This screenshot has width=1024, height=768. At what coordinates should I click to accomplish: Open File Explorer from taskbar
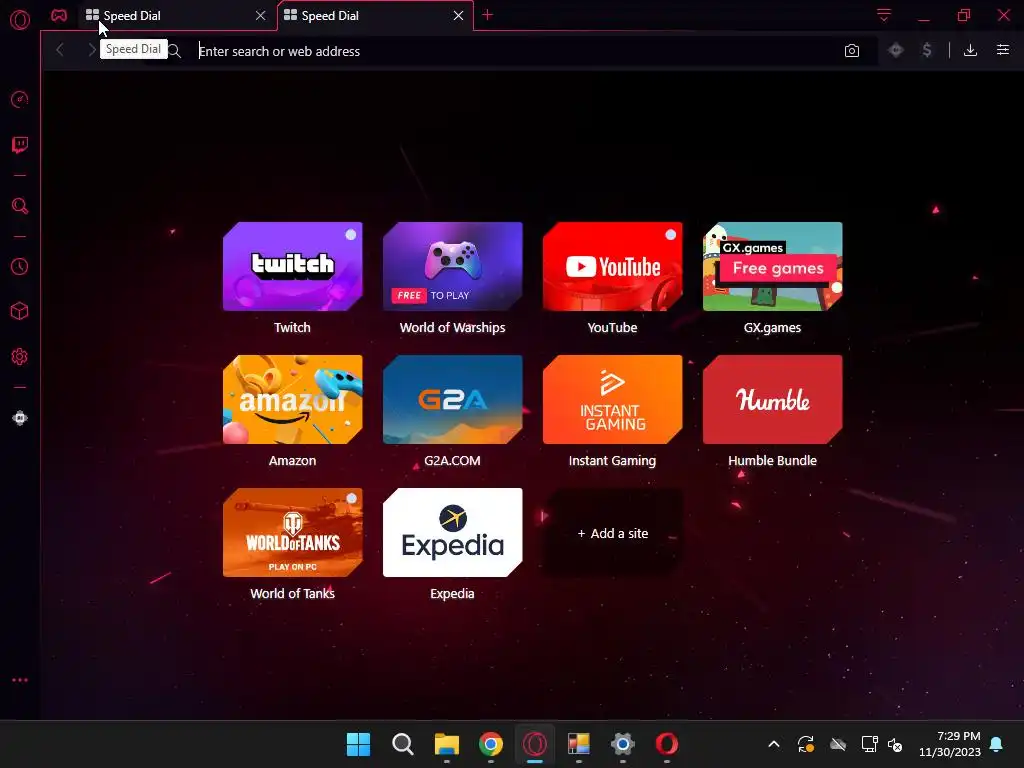click(x=447, y=744)
